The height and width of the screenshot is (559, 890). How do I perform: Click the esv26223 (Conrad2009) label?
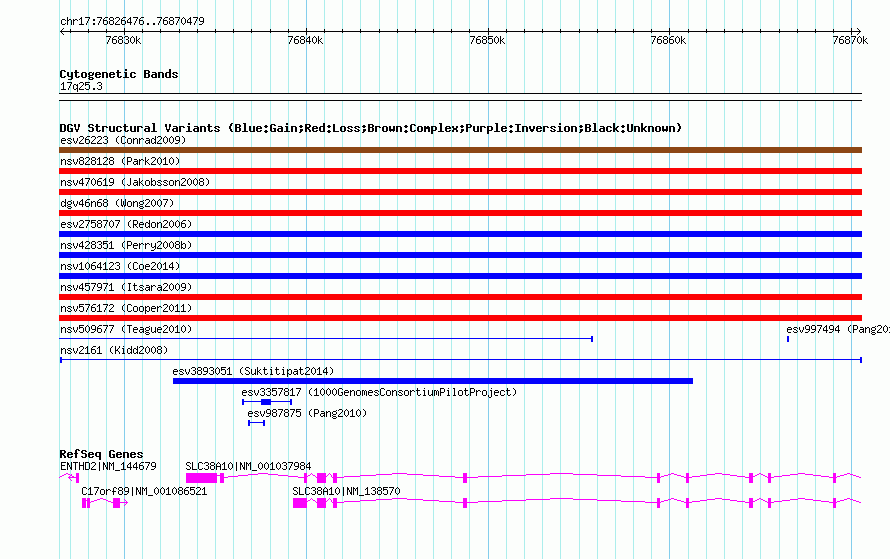click(123, 140)
